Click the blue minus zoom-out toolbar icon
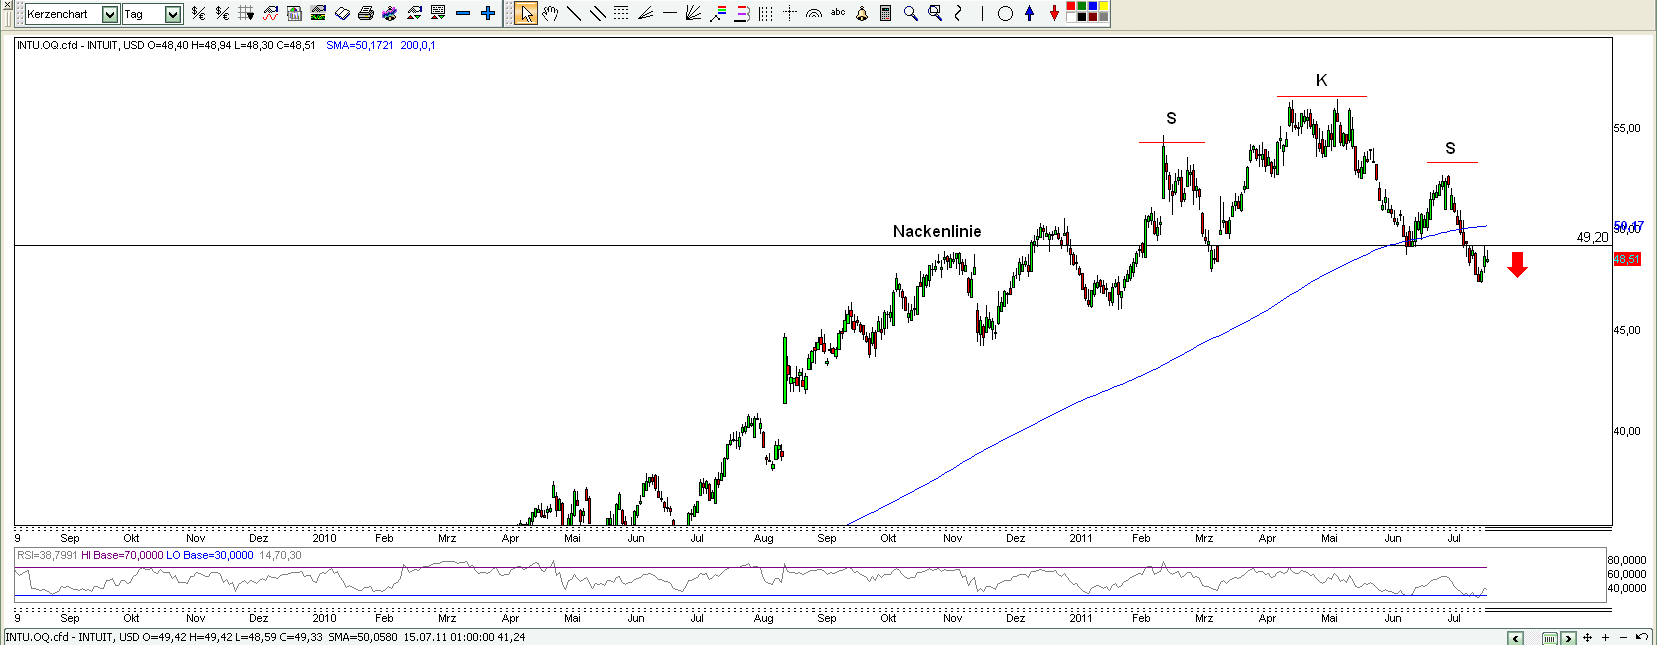This screenshot has width=1657, height=645. click(x=463, y=14)
